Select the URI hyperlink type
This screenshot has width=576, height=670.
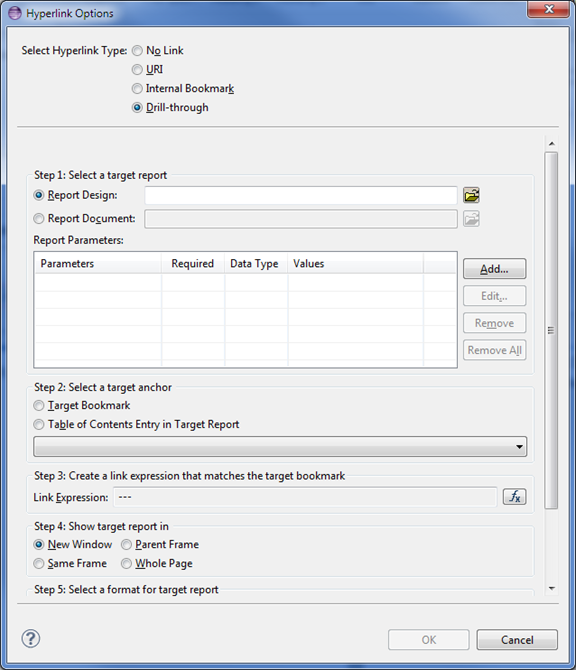[x=137, y=70]
